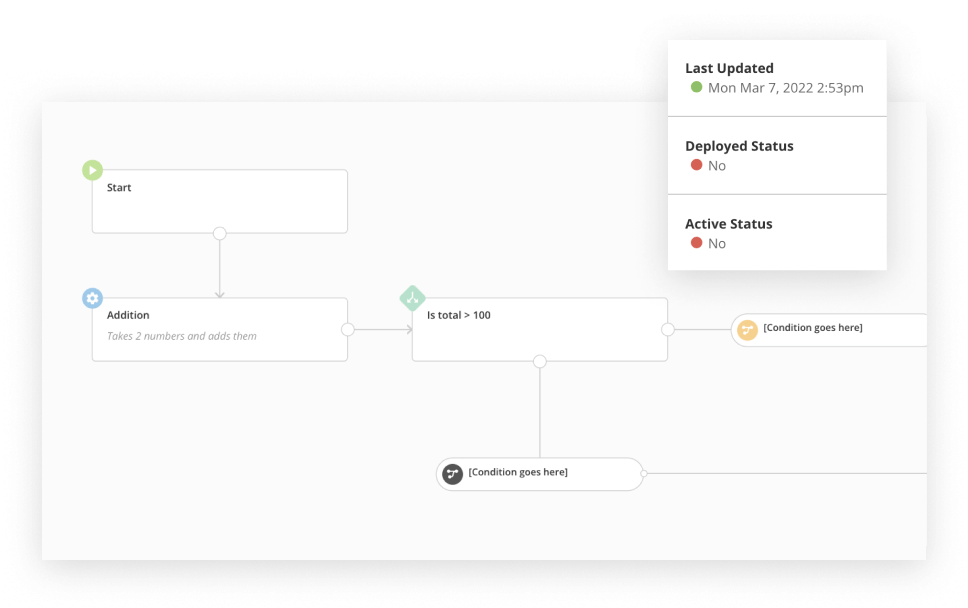Expand the bottom connector on 'Is total > 100' node
The height and width of the screenshot is (608, 968).
(540, 361)
